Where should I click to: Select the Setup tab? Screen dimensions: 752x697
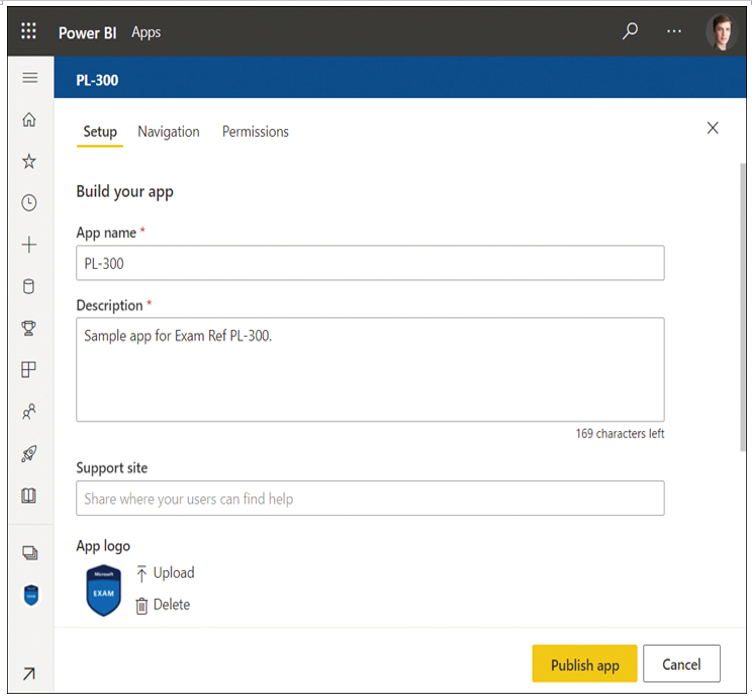(100, 132)
